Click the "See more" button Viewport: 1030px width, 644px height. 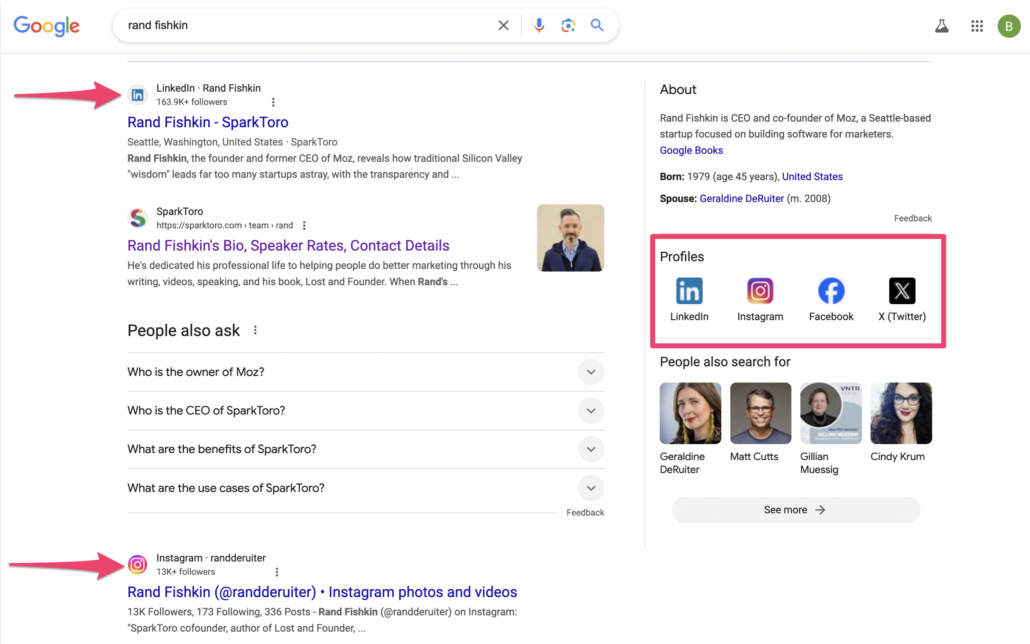795,510
